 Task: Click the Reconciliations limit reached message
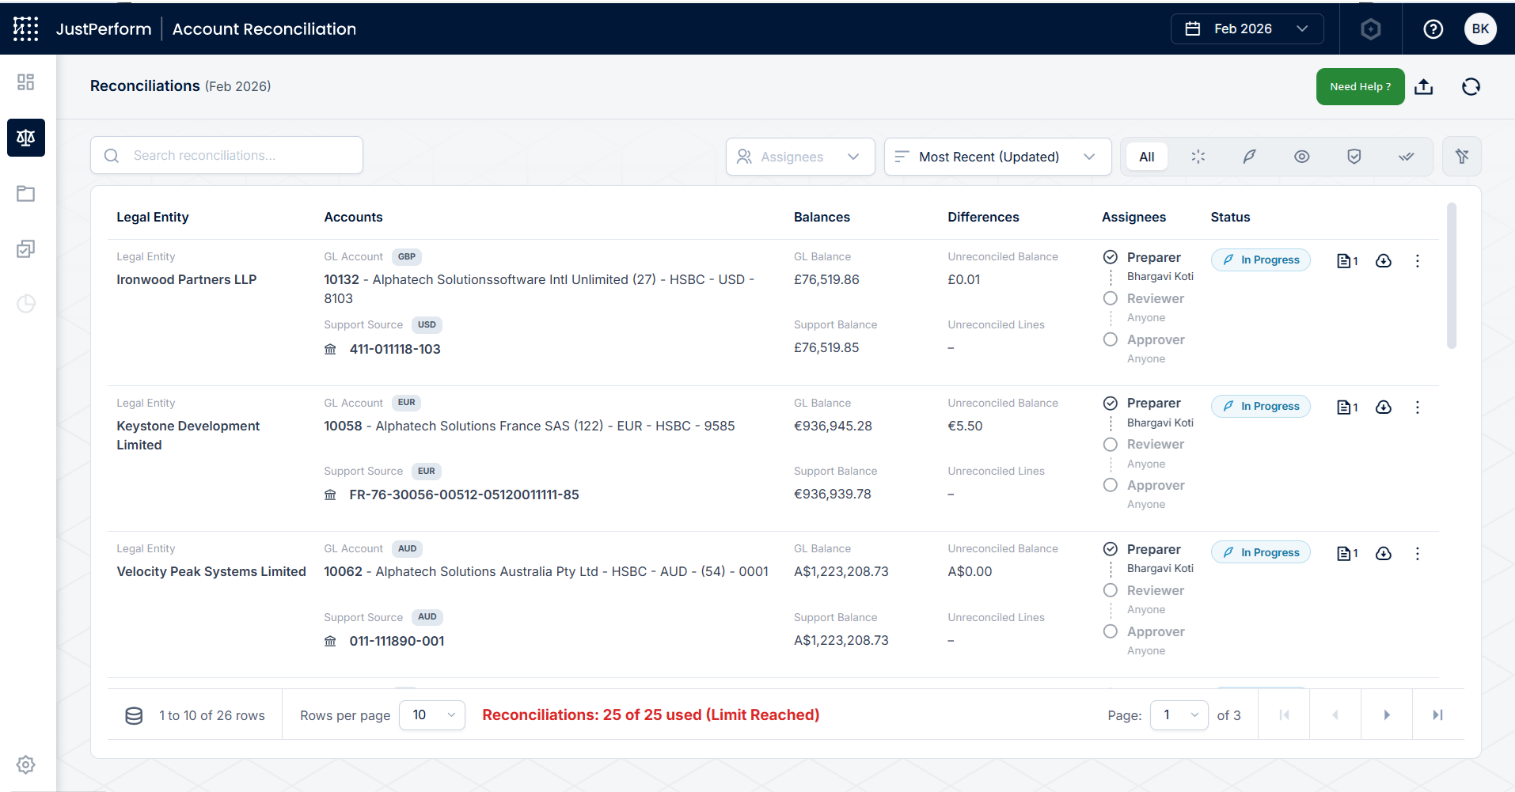click(x=651, y=715)
